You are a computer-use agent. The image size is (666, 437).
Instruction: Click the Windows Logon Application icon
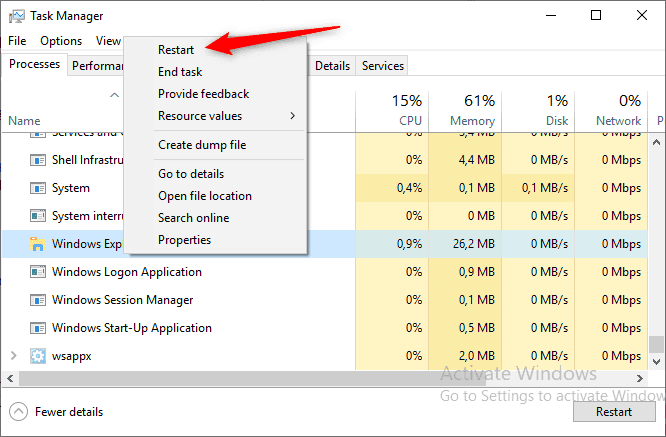click(x=38, y=272)
